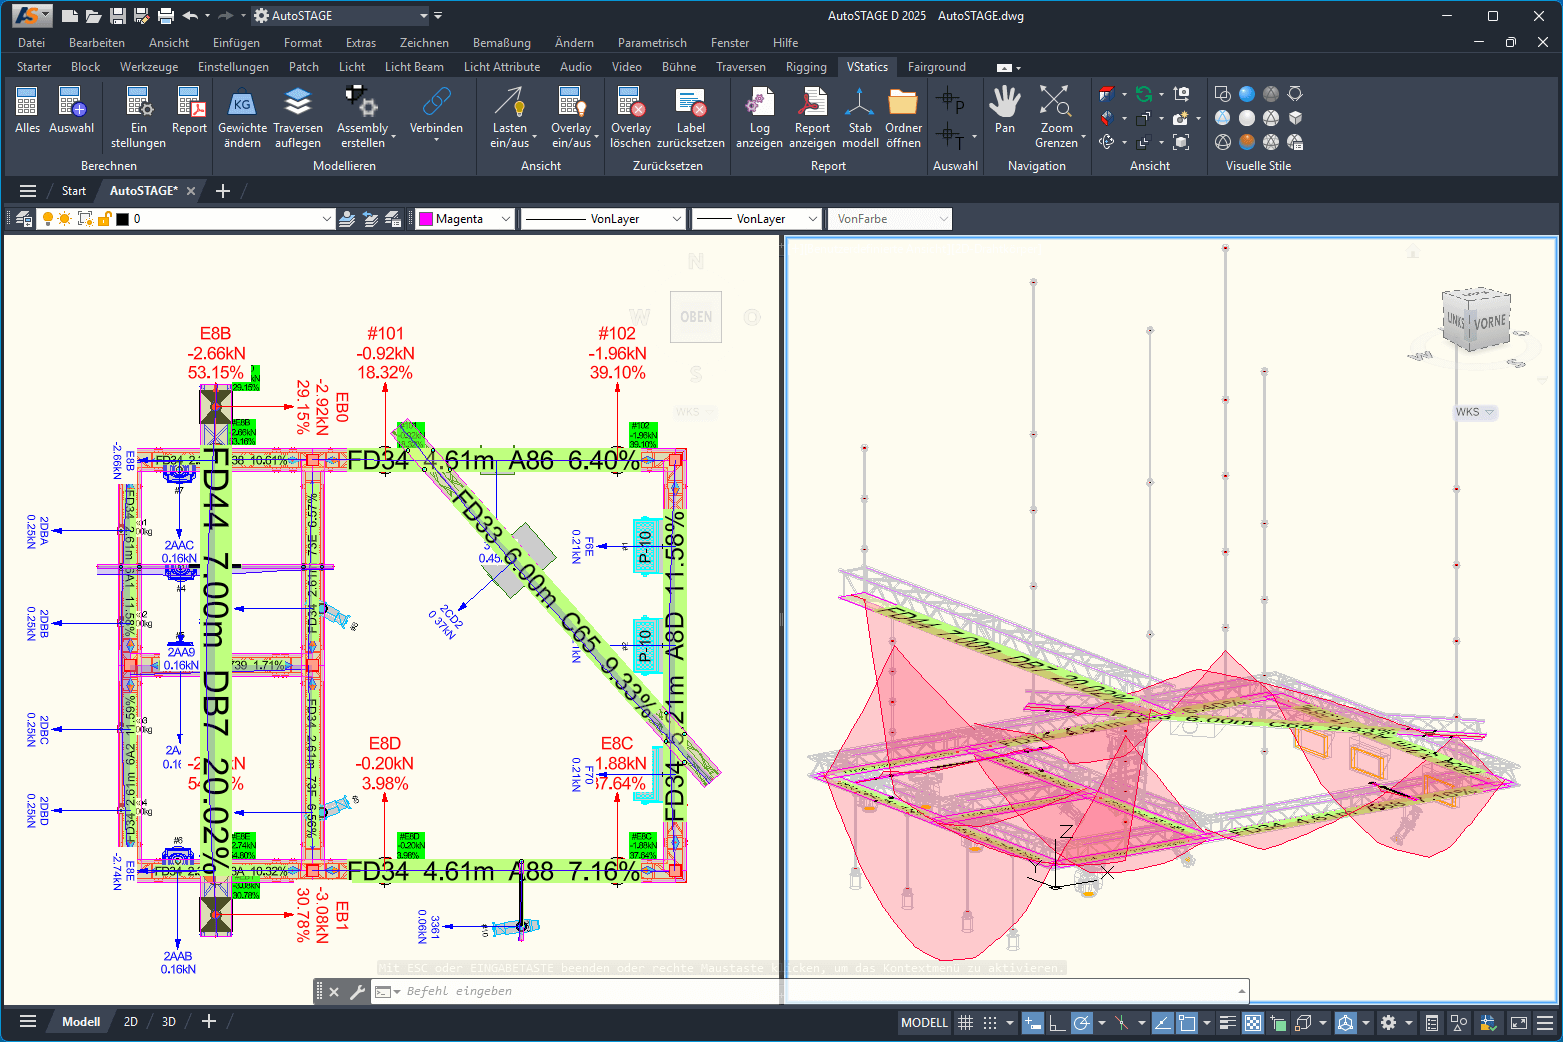Screen dimensions: 1563x1042
Task: Toggle ortho mode in status bar
Action: pyautogui.click(x=1057, y=1022)
